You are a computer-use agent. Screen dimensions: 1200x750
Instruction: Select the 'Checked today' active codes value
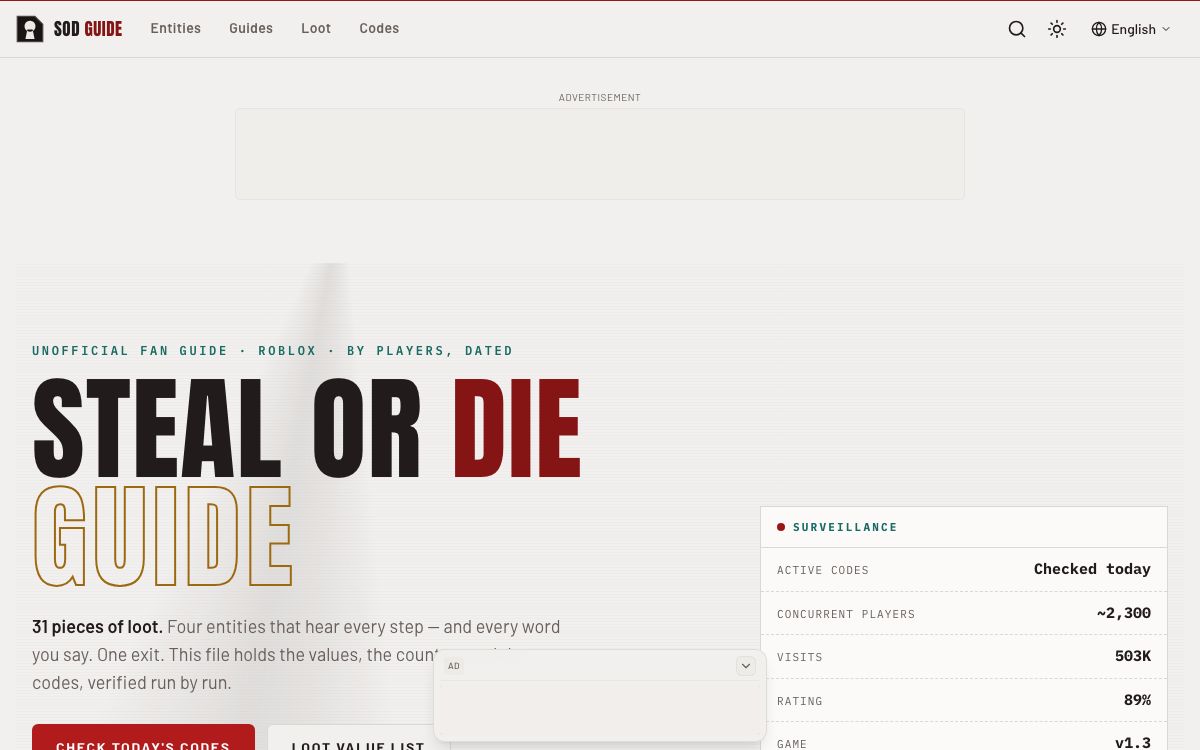pos(1092,569)
